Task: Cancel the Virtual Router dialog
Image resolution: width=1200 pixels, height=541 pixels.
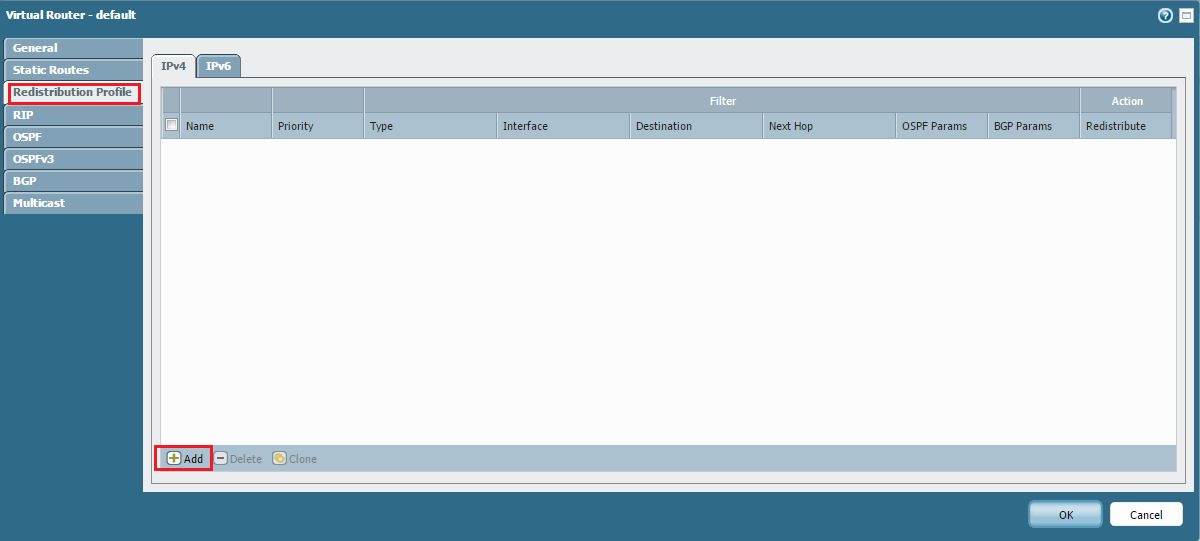Action: coord(1146,514)
